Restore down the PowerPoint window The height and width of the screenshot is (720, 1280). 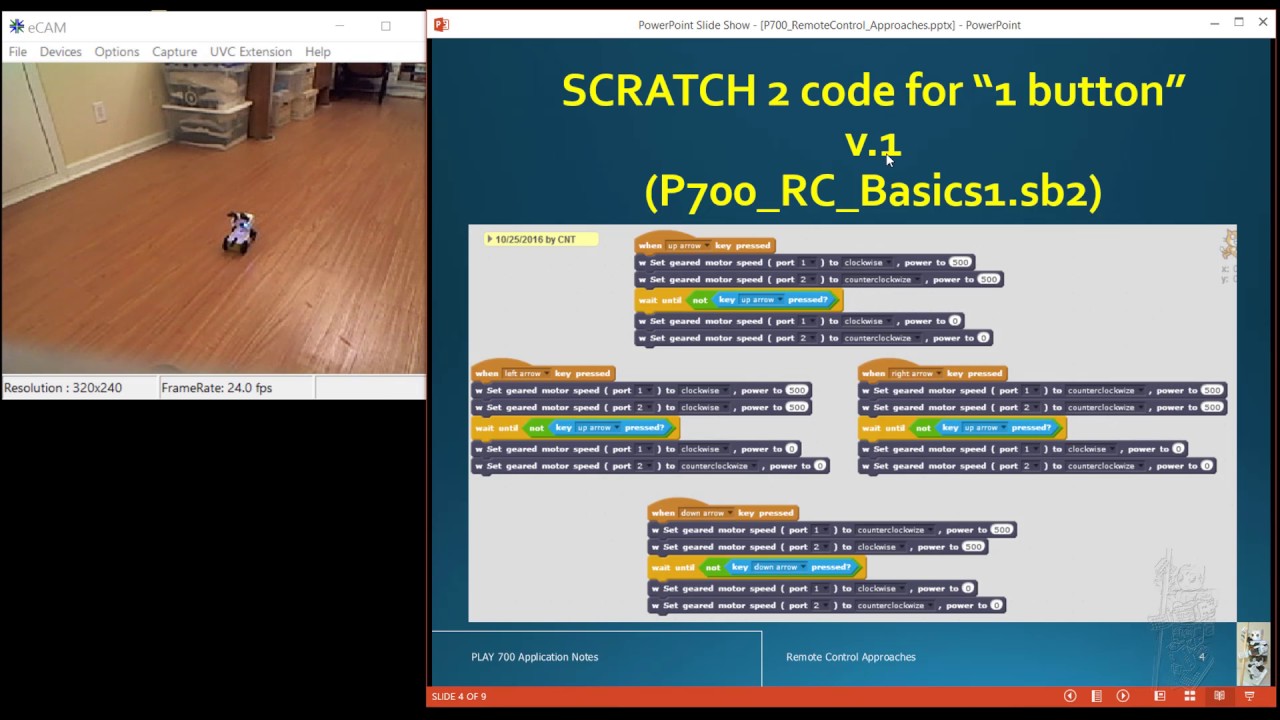tap(1239, 23)
